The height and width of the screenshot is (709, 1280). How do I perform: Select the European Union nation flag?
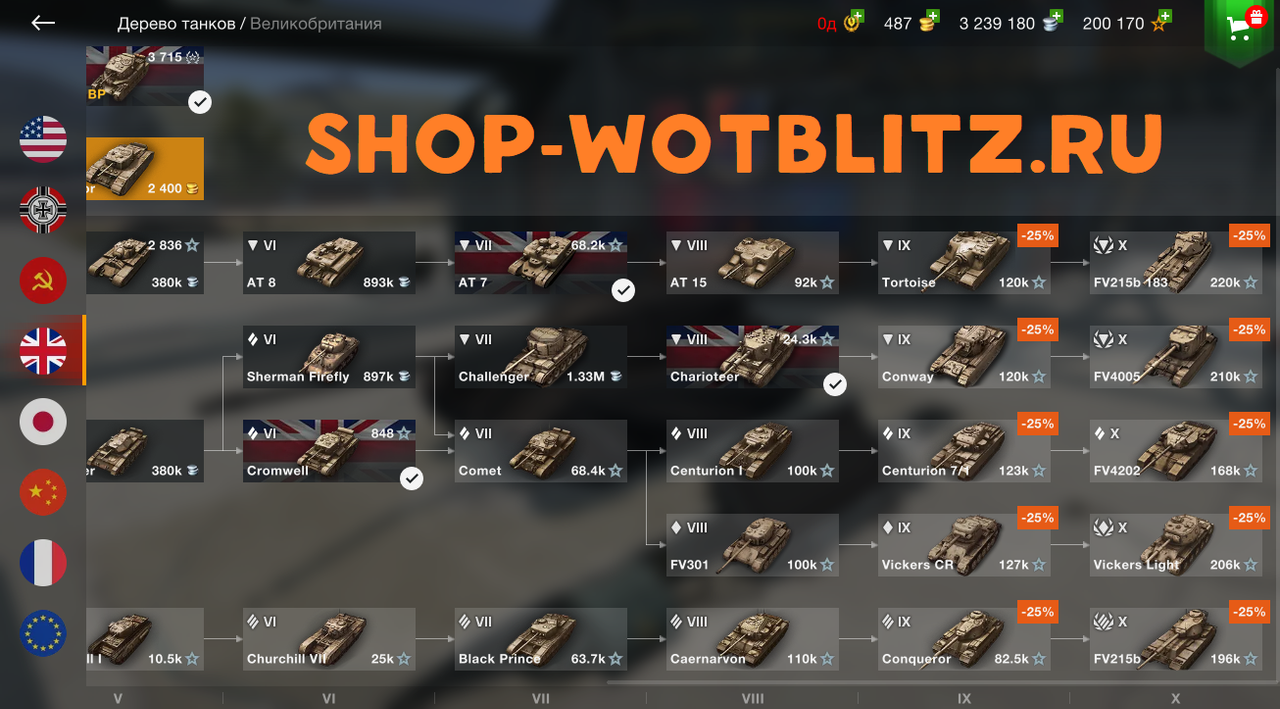[43, 633]
